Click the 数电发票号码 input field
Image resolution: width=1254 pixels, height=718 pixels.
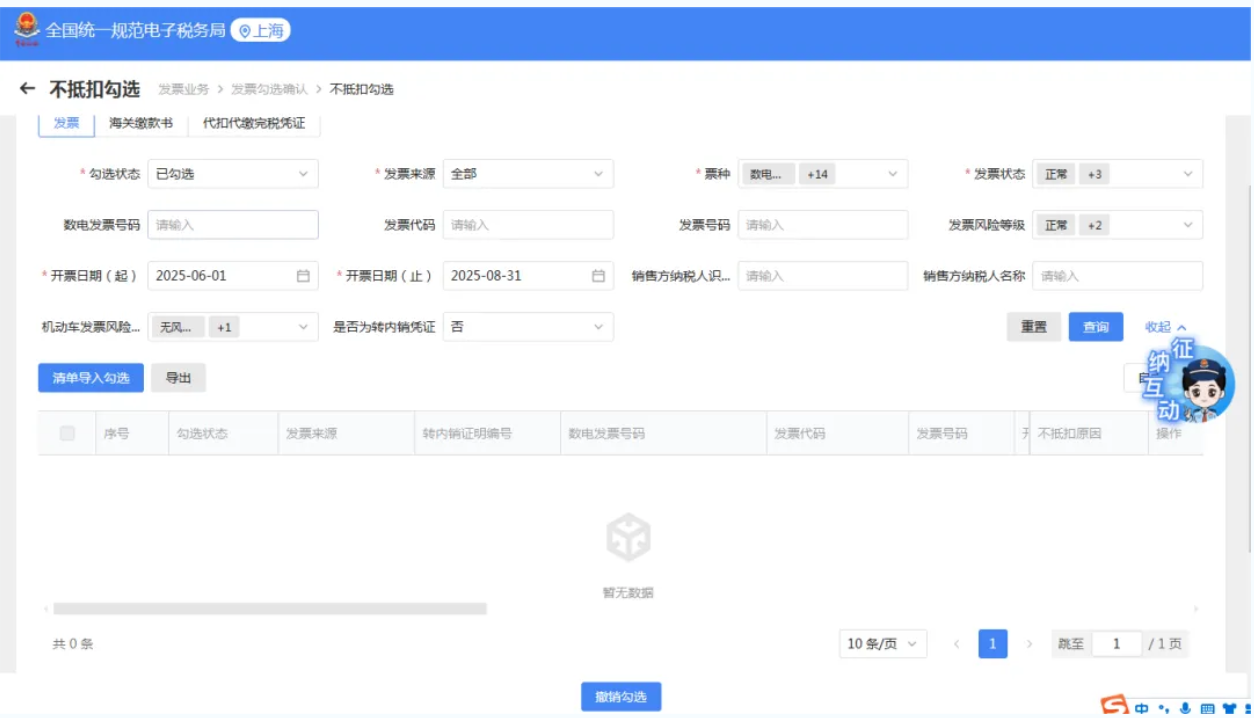[x=232, y=225]
